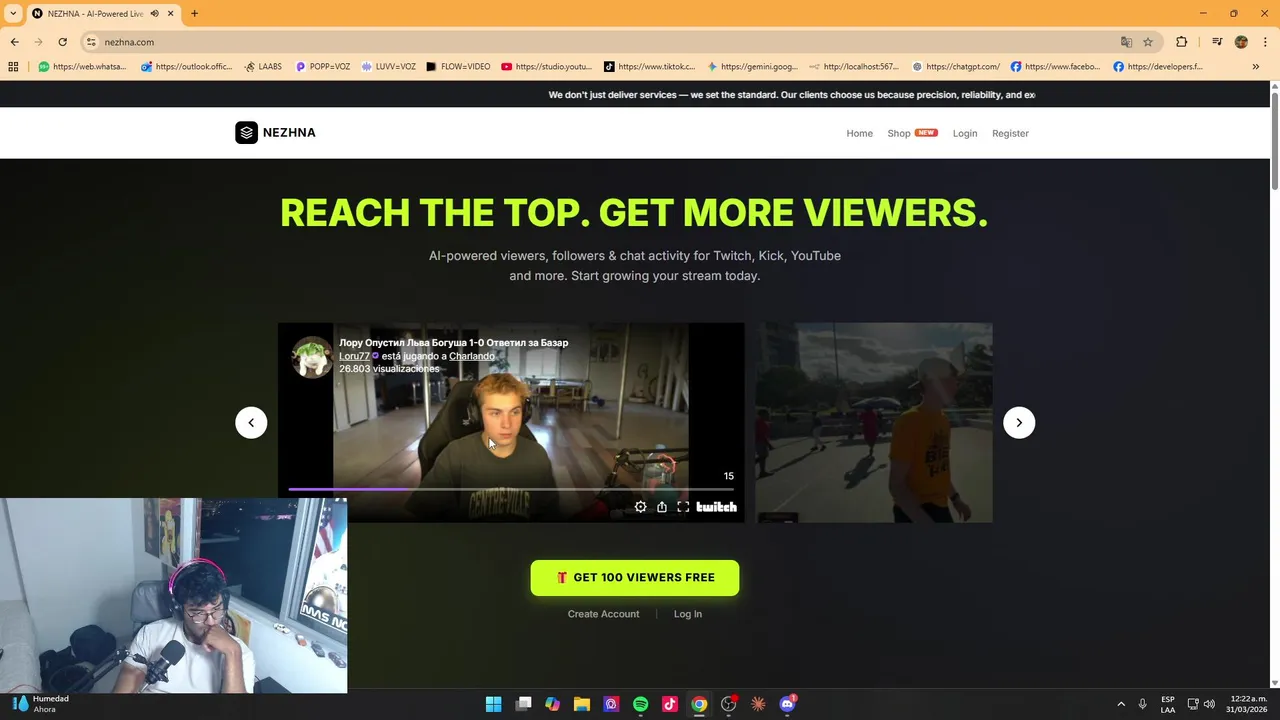Open Twitch player settings gear
Viewport: 1280px width, 720px height.
641,507
